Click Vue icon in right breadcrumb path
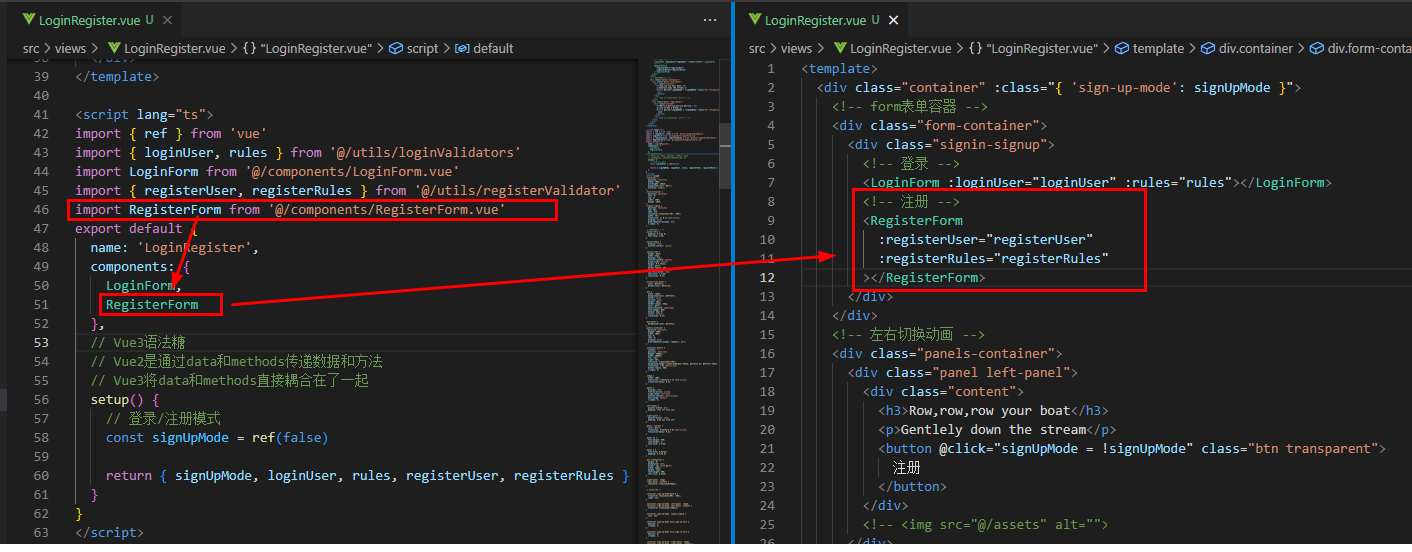The height and width of the screenshot is (552, 1412). pyautogui.click(x=840, y=48)
